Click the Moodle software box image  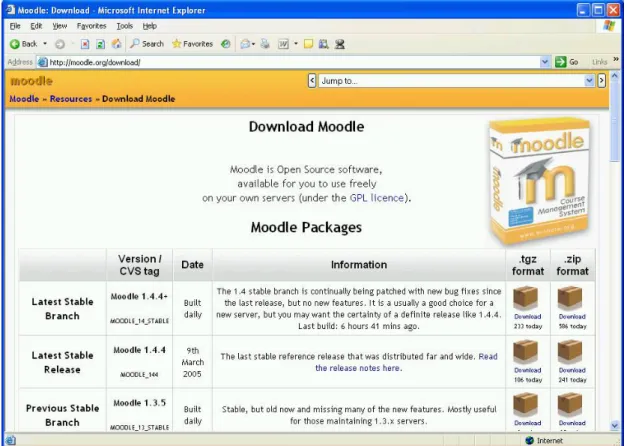(x=539, y=180)
